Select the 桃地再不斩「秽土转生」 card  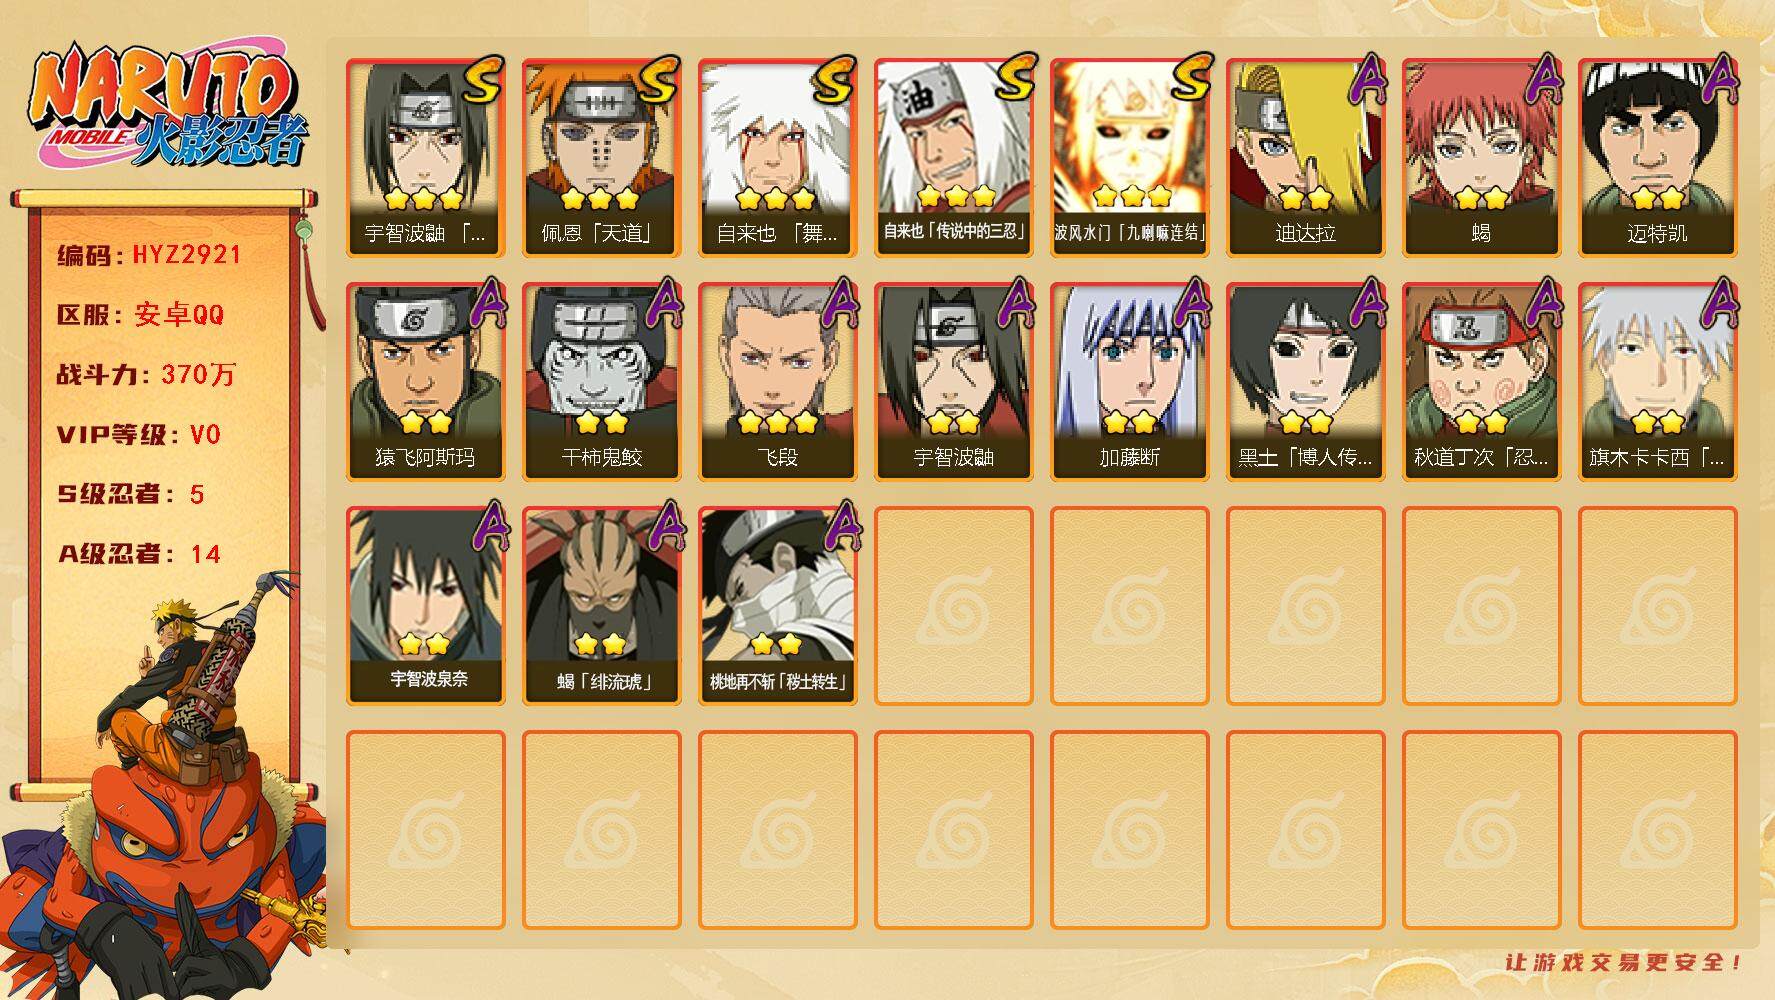(777, 606)
